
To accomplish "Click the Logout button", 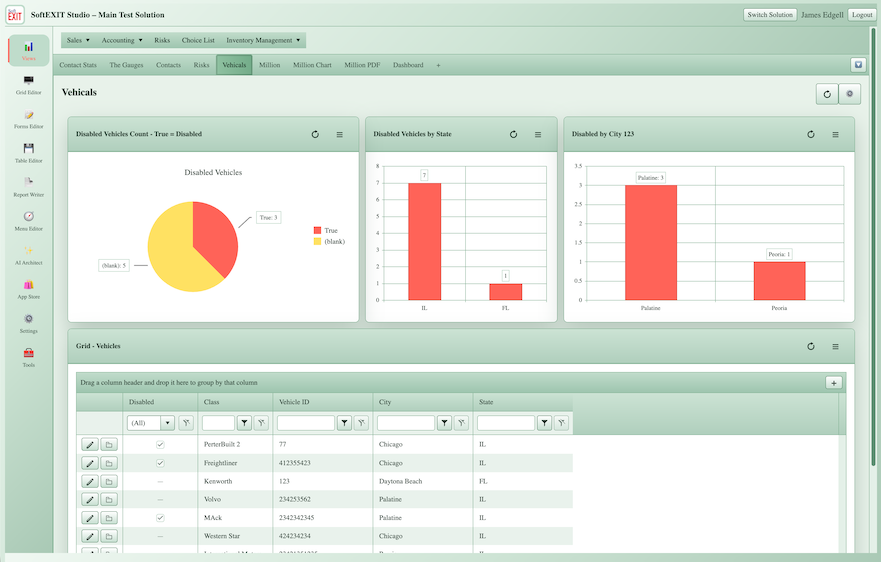I will [861, 15].
